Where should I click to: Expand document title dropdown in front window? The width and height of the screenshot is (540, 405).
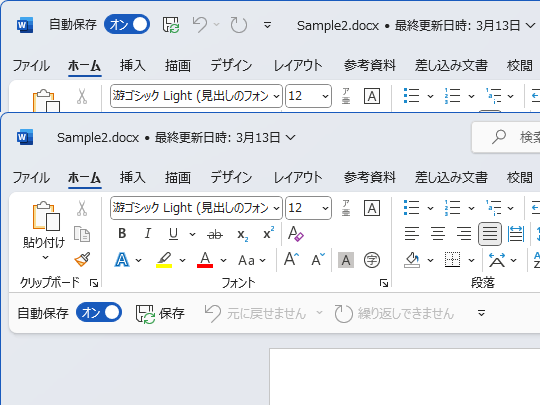tap(291, 138)
